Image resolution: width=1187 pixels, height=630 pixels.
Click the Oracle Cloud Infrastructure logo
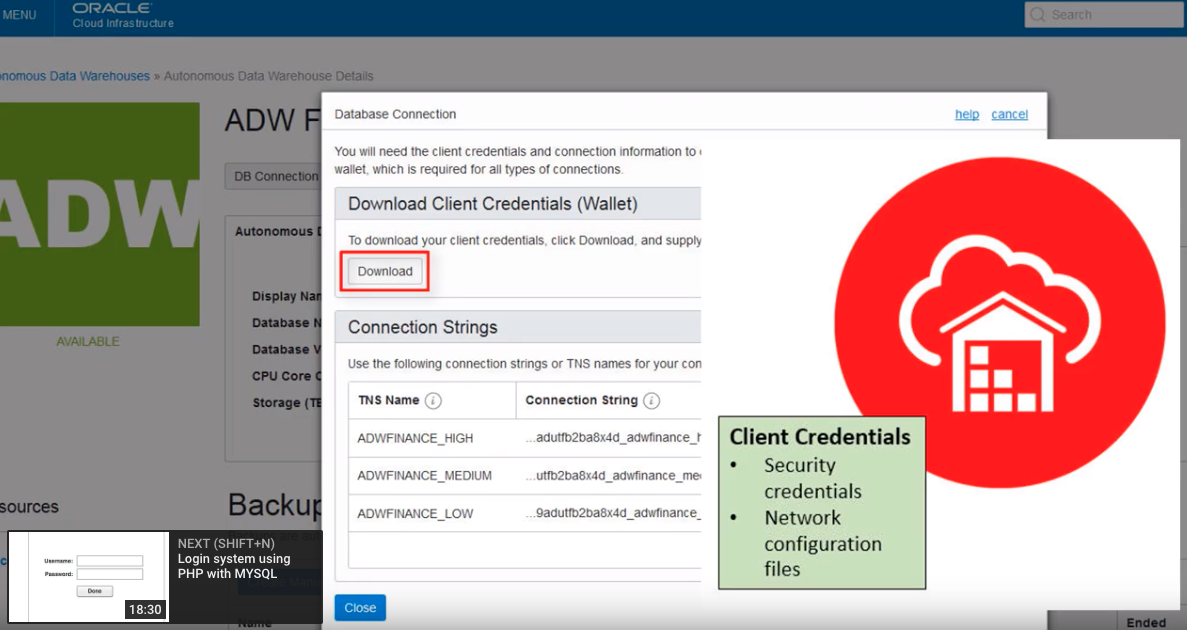point(123,15)
